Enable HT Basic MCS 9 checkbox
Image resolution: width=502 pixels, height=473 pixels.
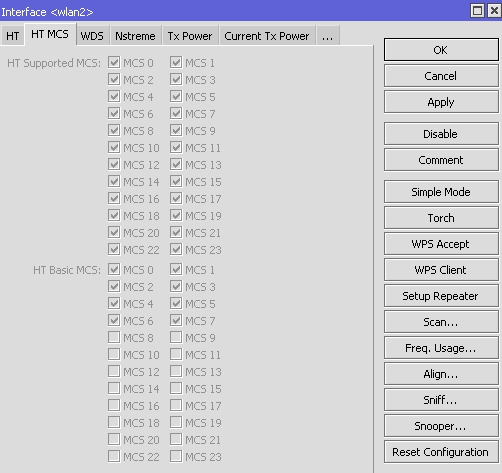point(176,337)
